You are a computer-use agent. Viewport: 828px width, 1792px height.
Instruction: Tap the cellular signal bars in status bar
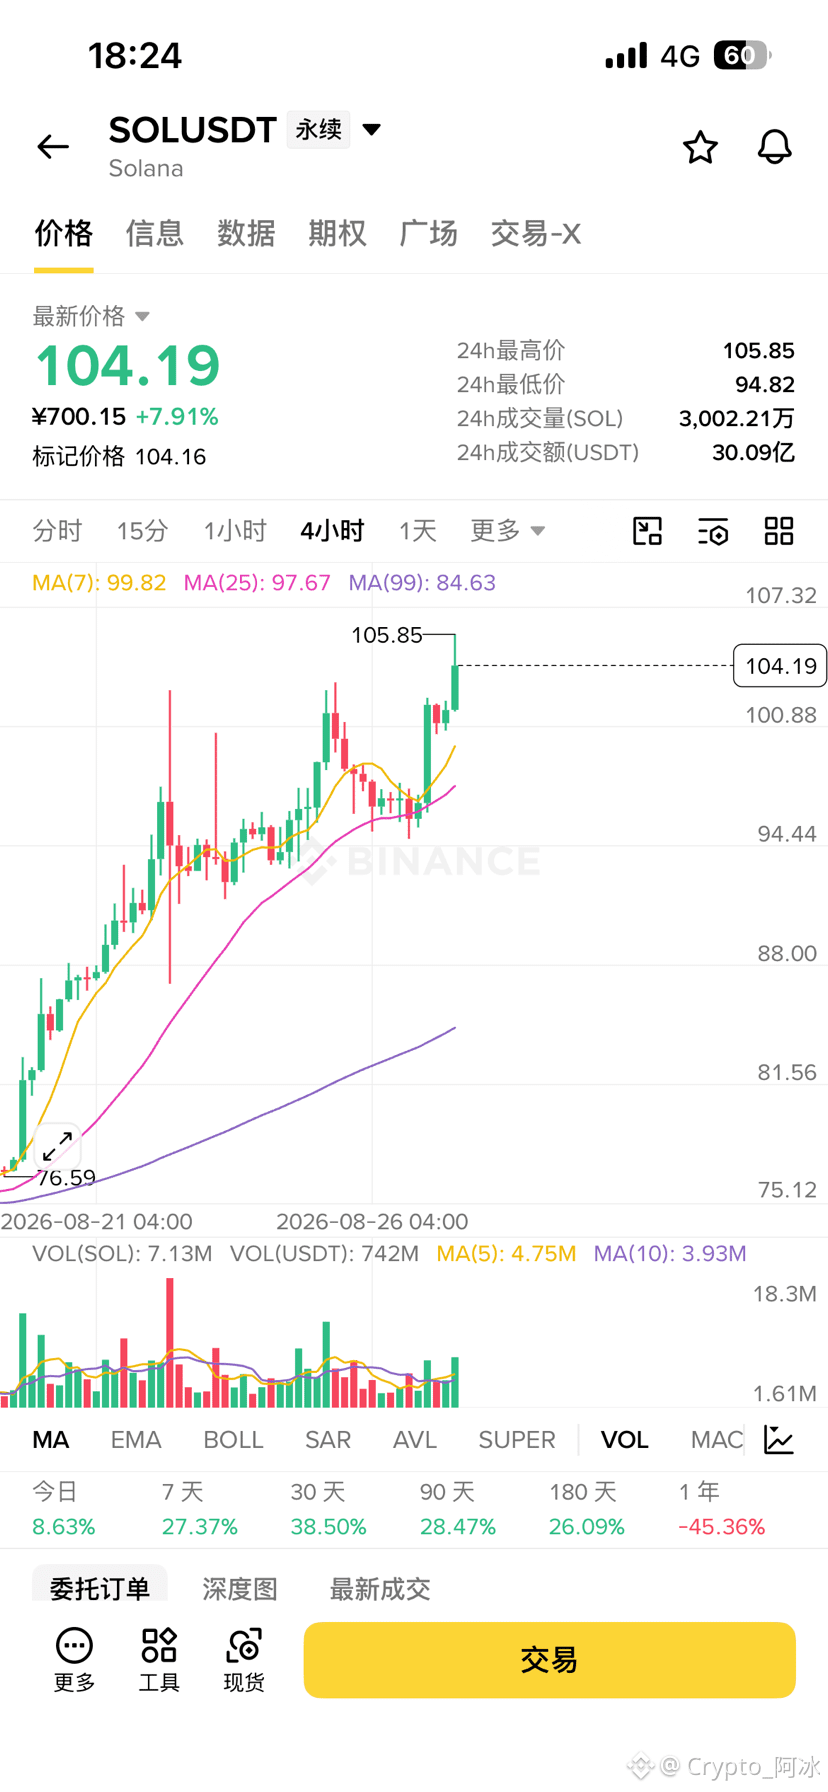pos(626,55)
